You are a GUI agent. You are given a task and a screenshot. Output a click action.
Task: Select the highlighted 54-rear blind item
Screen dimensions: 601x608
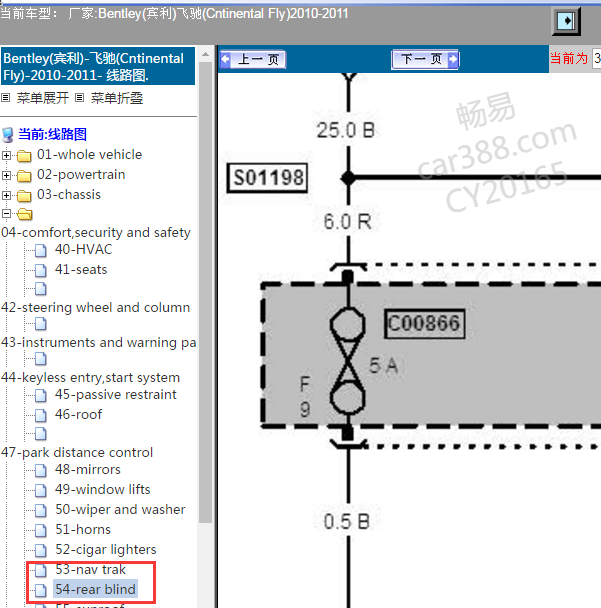point(95,589)
